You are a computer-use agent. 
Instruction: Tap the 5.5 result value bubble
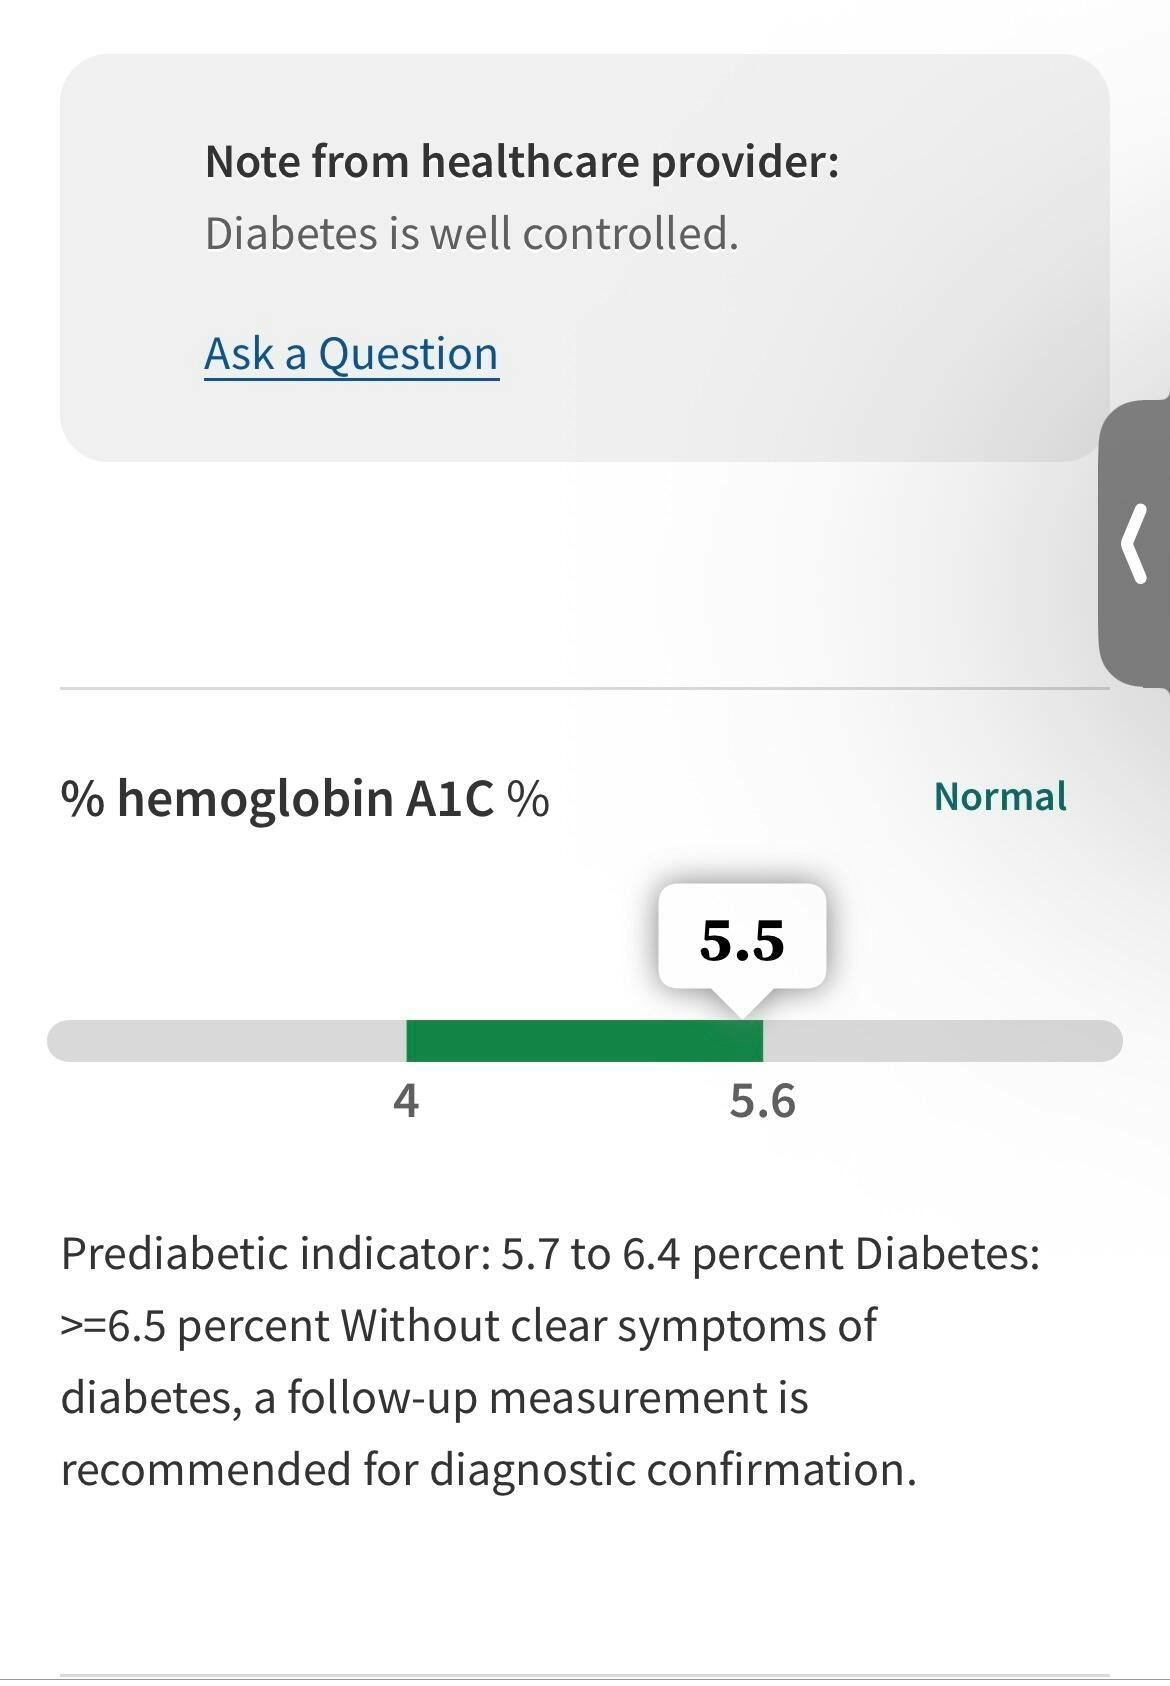(742, 940)
